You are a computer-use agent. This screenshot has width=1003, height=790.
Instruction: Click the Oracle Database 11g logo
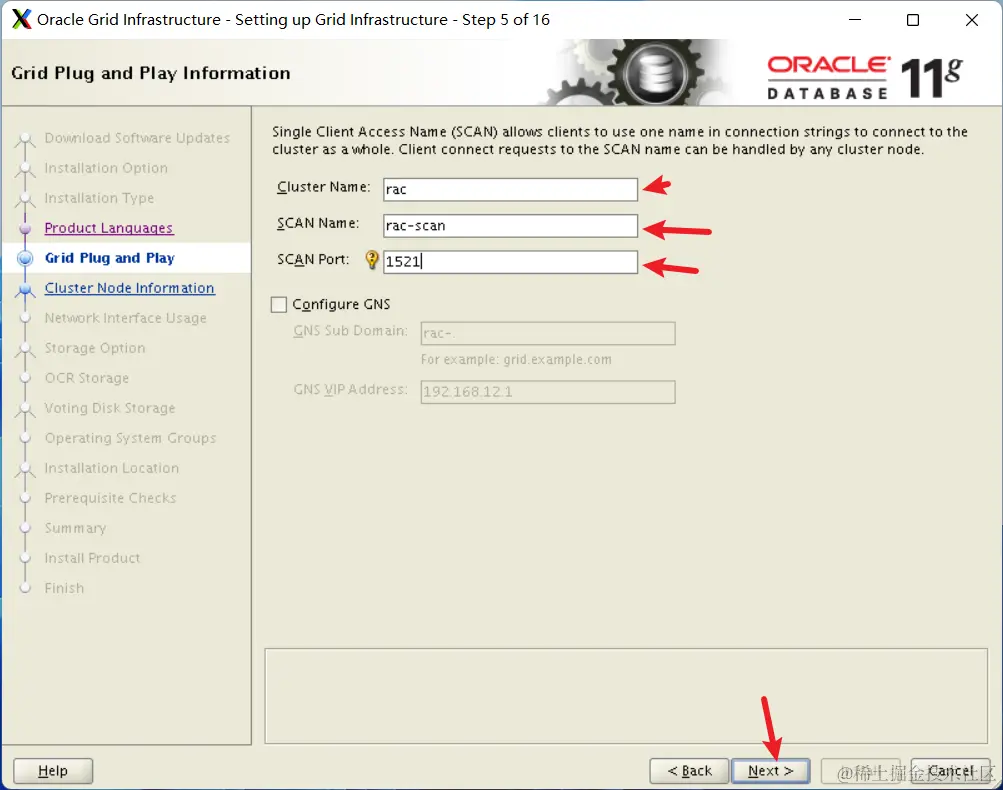point(865,78)
